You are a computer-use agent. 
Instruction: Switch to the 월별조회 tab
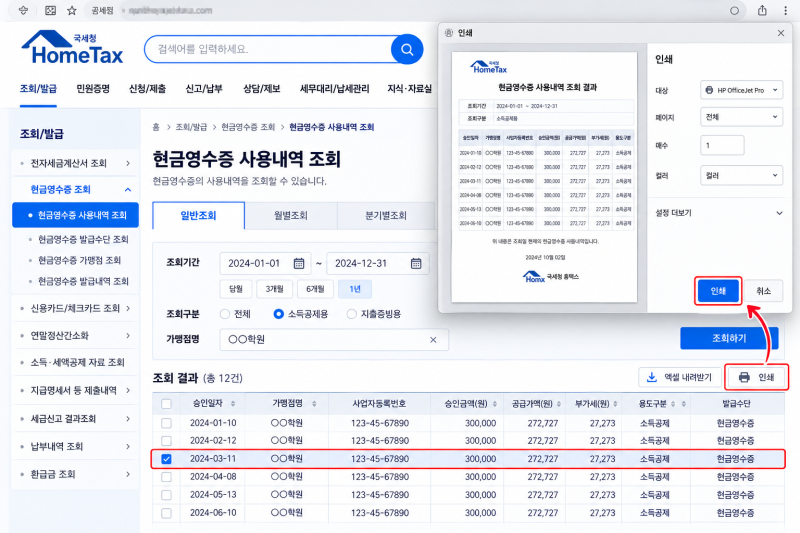291,216
